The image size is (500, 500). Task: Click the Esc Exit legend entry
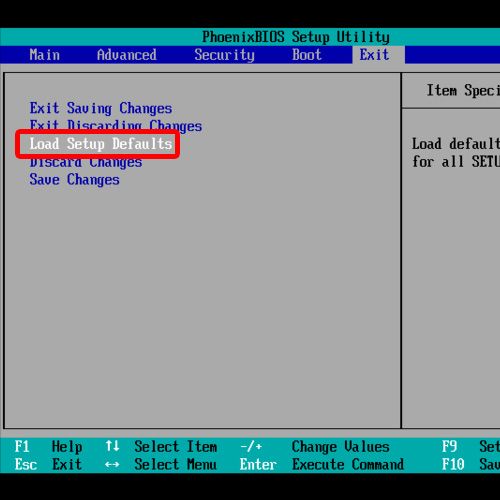(x=48, y=465)
